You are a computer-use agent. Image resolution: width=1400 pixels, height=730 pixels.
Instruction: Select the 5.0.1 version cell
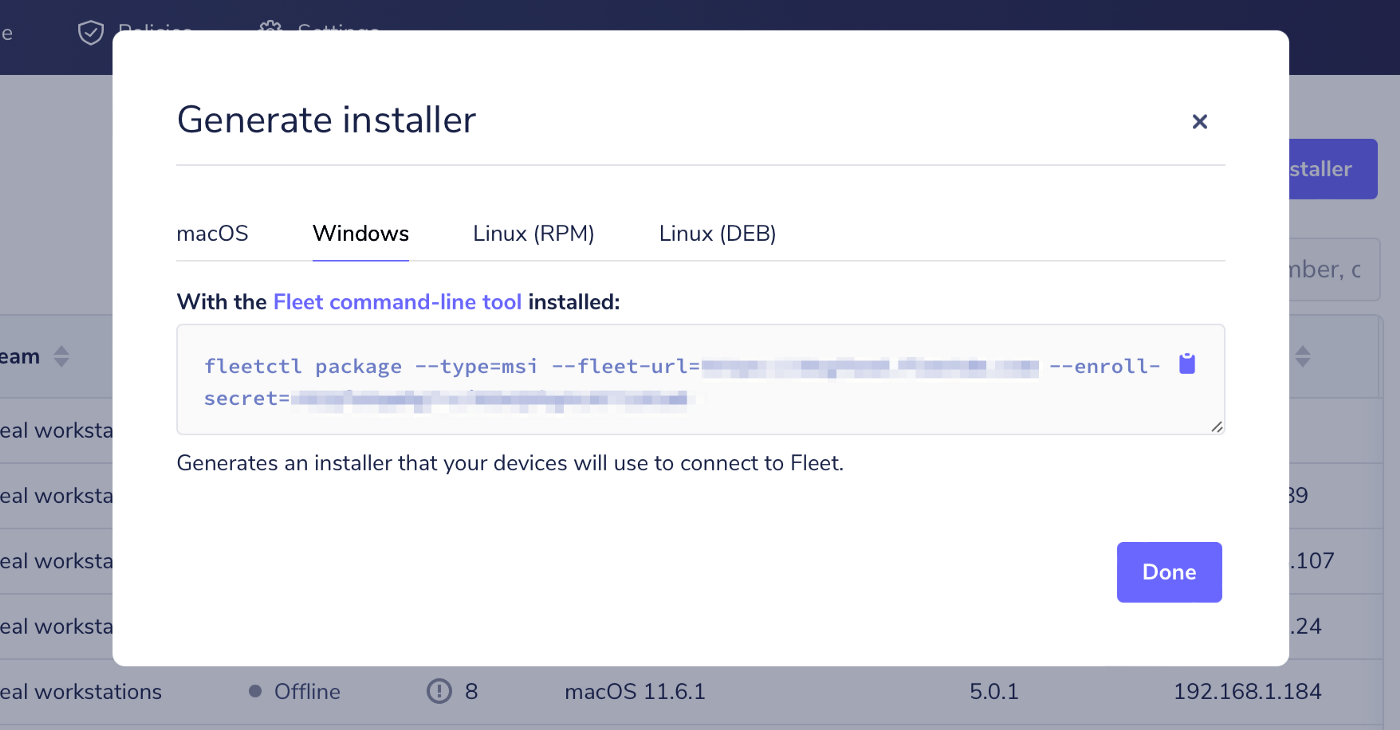[x=994, y=692]
